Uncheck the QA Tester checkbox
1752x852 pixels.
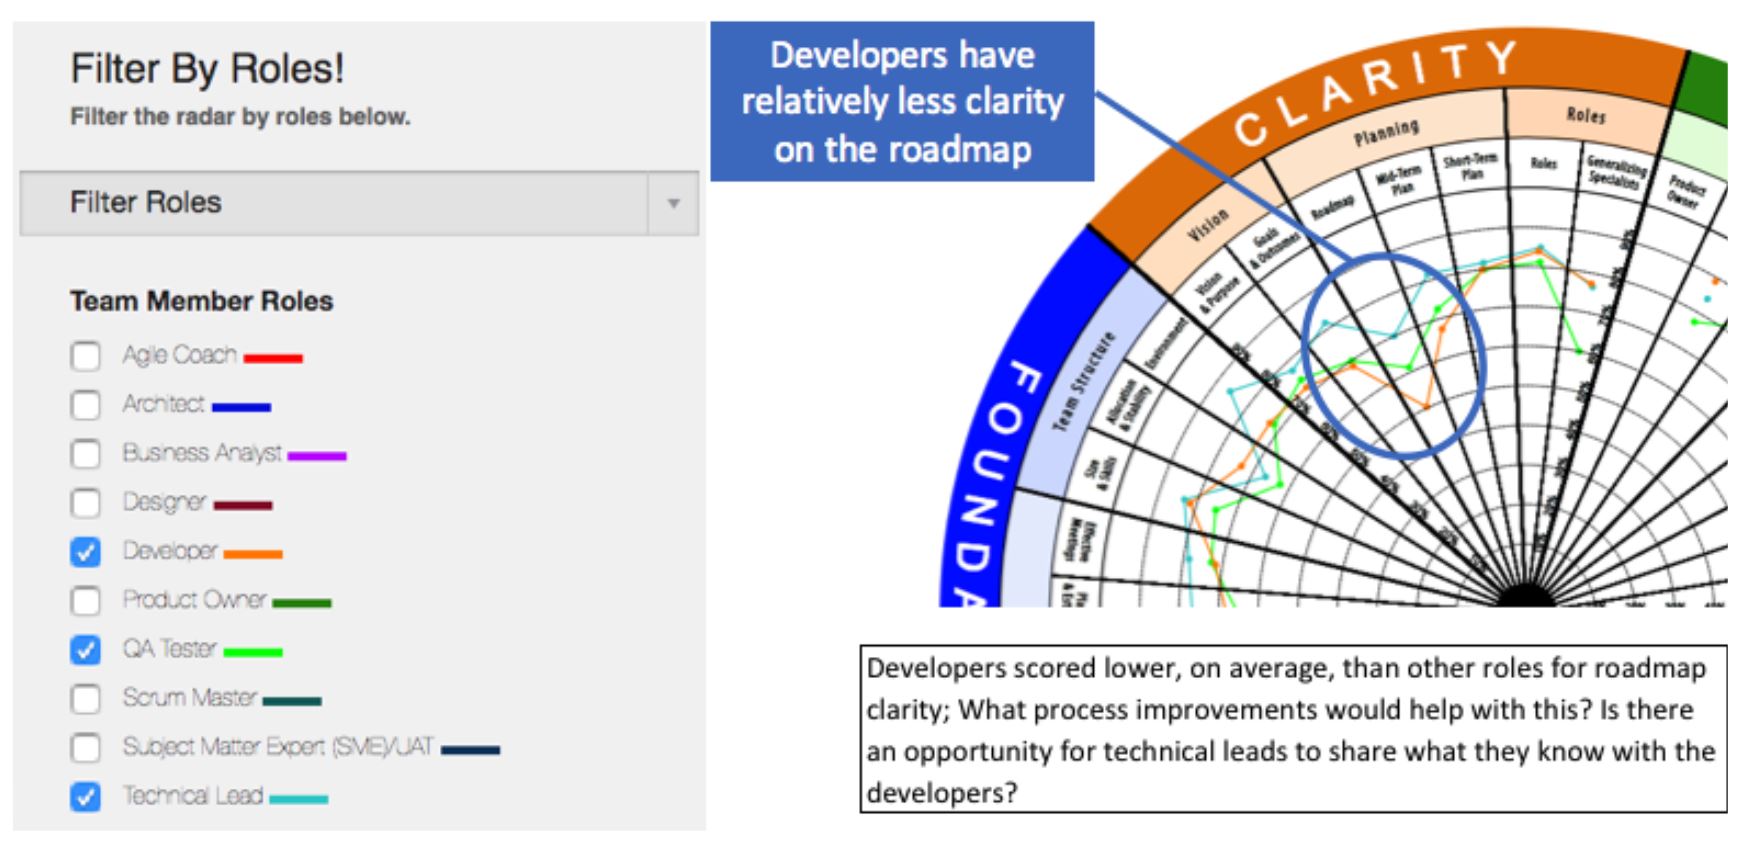[x=86, y=650]
